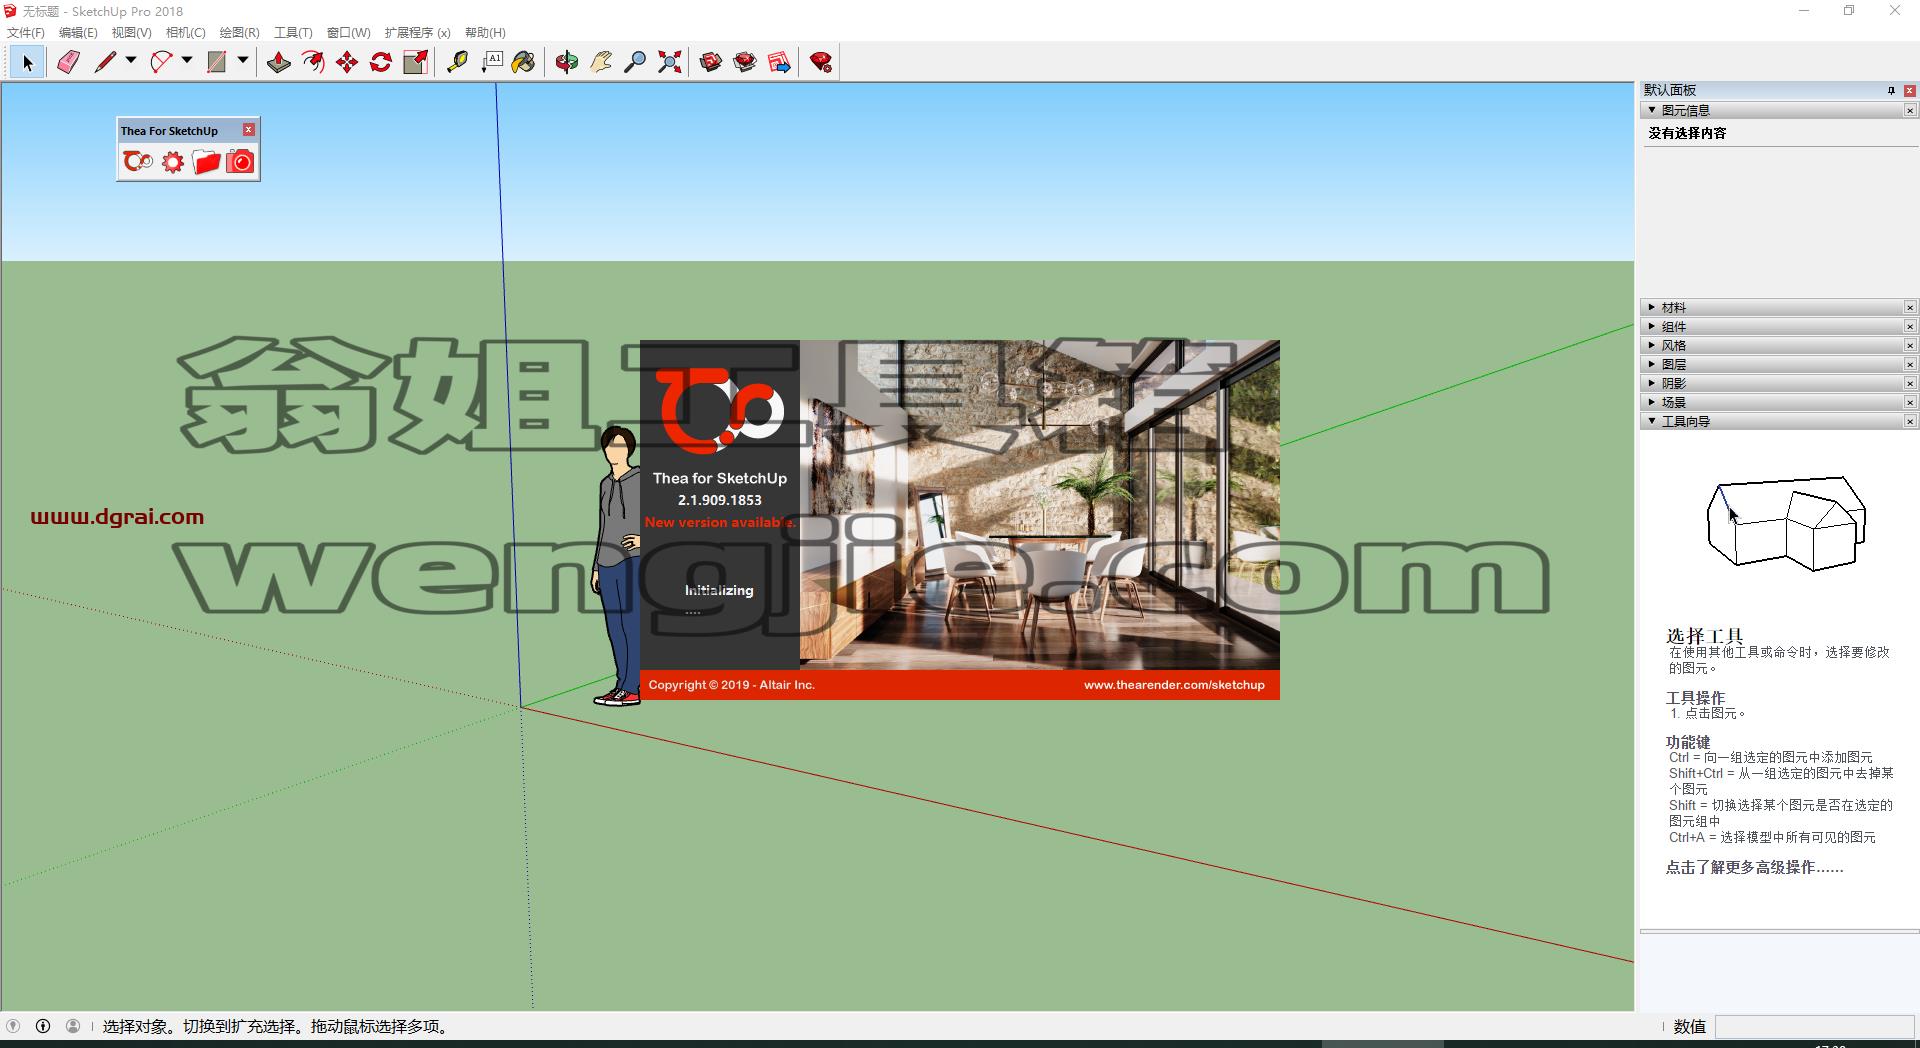The image size is (1920, 1048).
Task: Open the Extension Warehouse icon
Action: (745, 63)
